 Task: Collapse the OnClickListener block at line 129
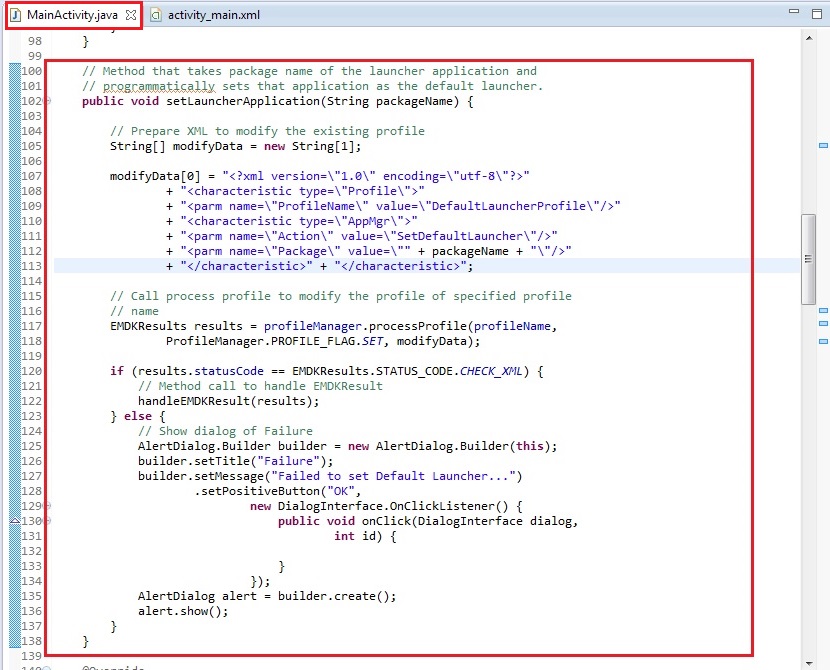click(x=48, y=507)
